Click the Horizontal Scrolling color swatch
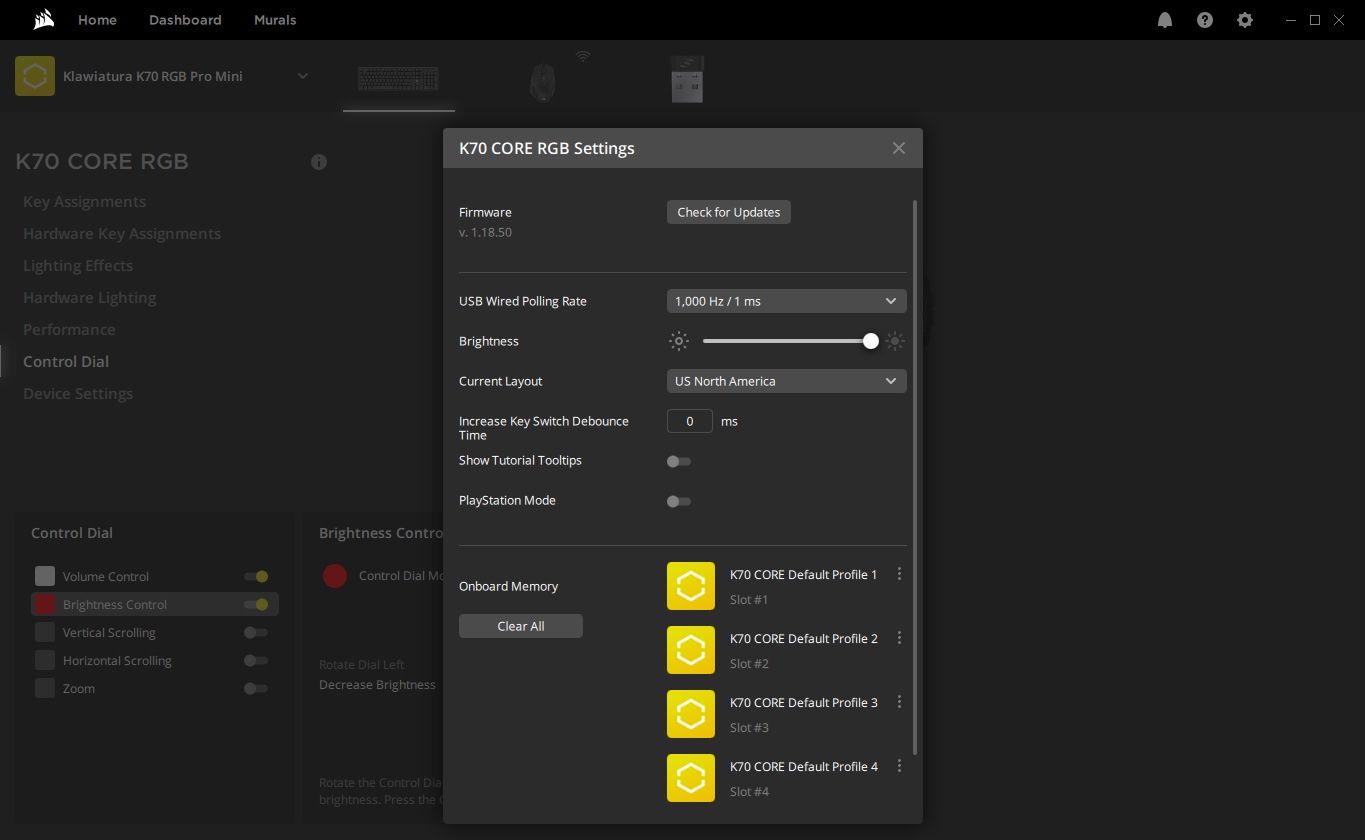Image resolution: width=1365 pixels, height=840 pixels. click(x=45, y=660)
